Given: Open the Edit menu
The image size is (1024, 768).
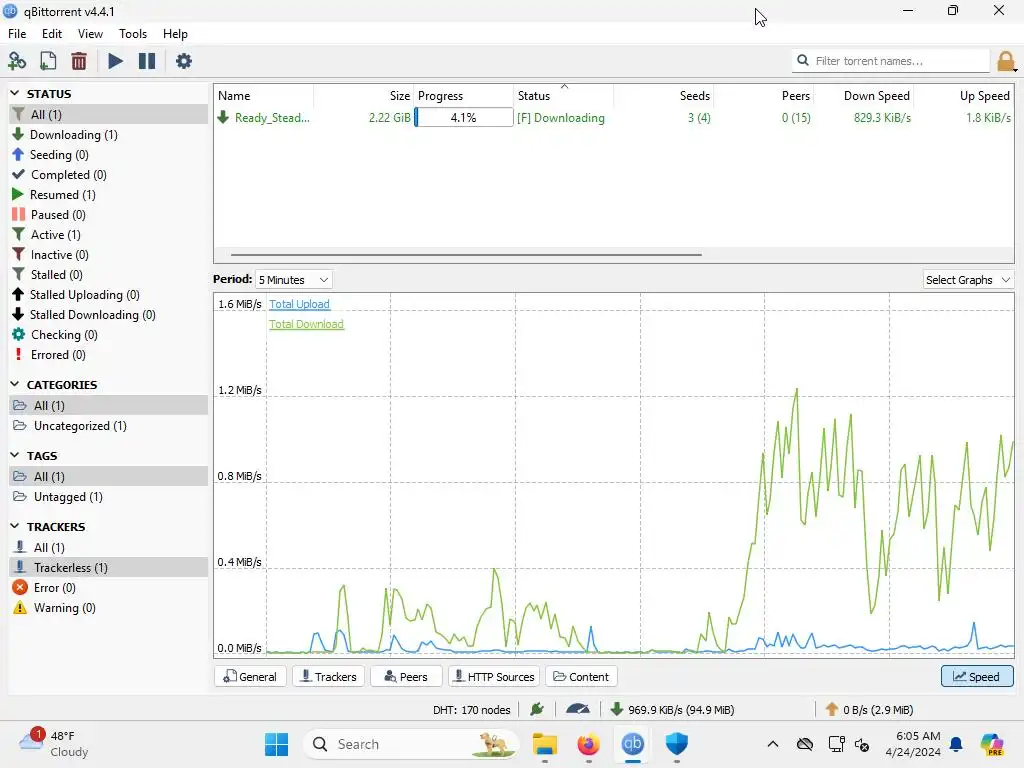Looking at the screenshot, I should (x=52, y=34).
